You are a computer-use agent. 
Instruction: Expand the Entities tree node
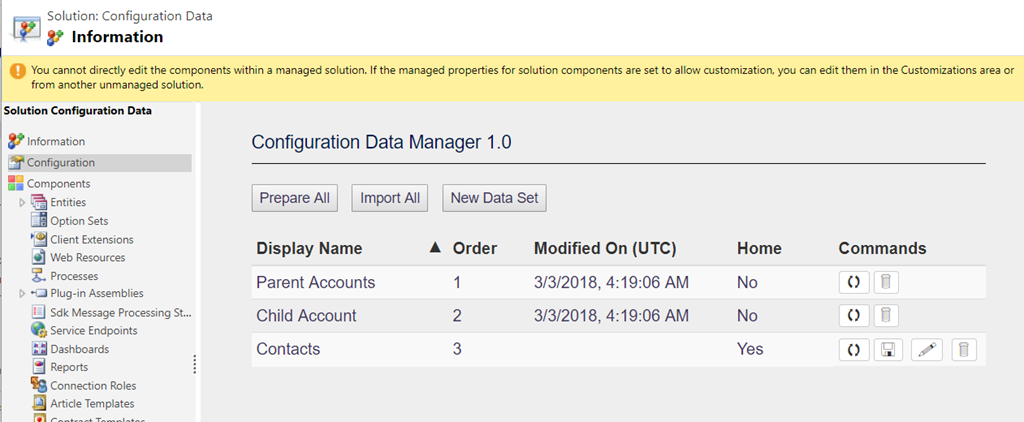(22, 203)
